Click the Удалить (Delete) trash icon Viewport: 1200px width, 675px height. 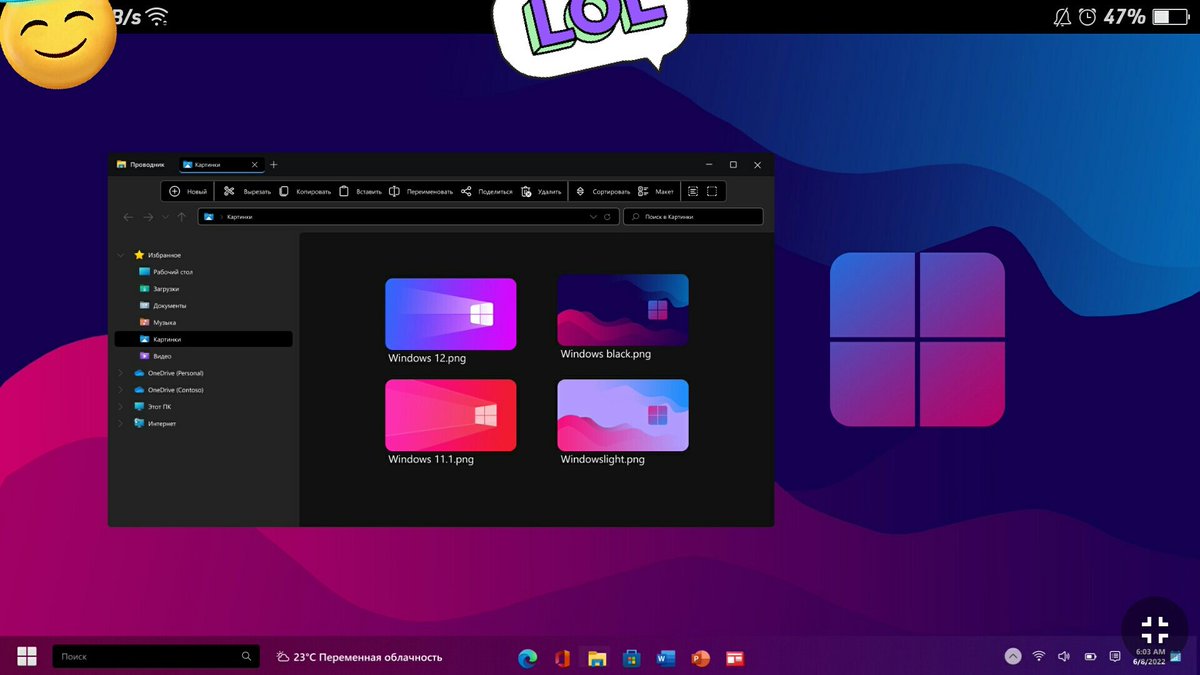(526, 191)
